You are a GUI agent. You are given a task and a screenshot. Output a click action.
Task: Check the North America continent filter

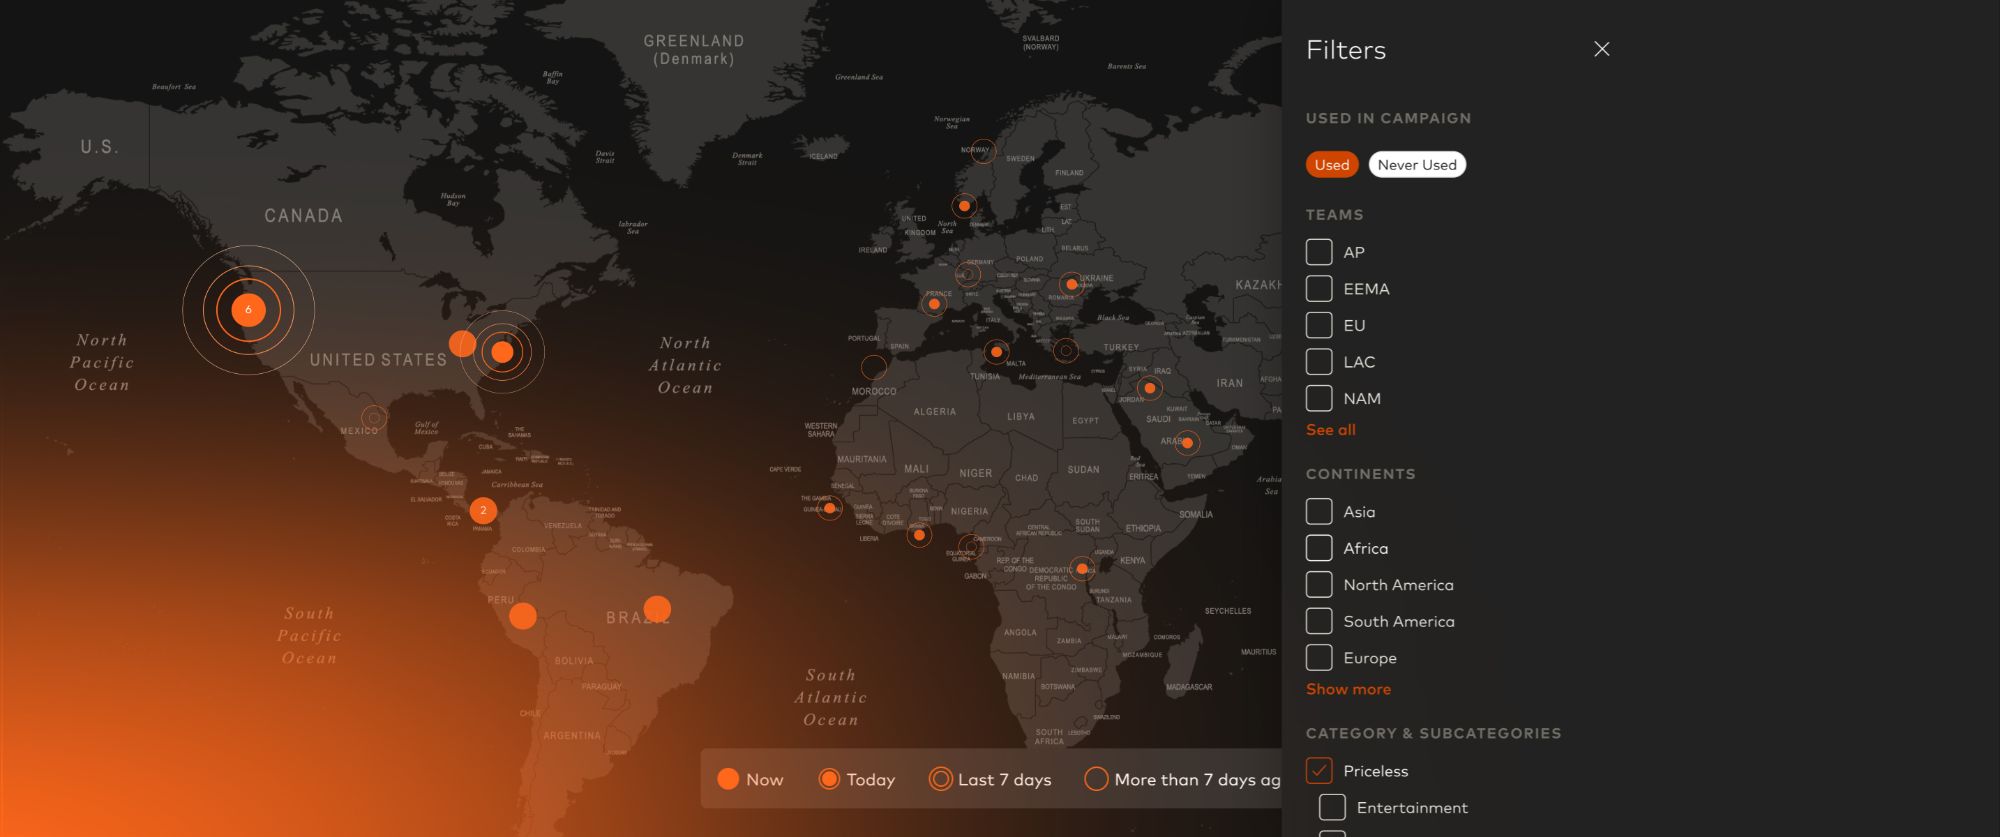pos(1319,585)
